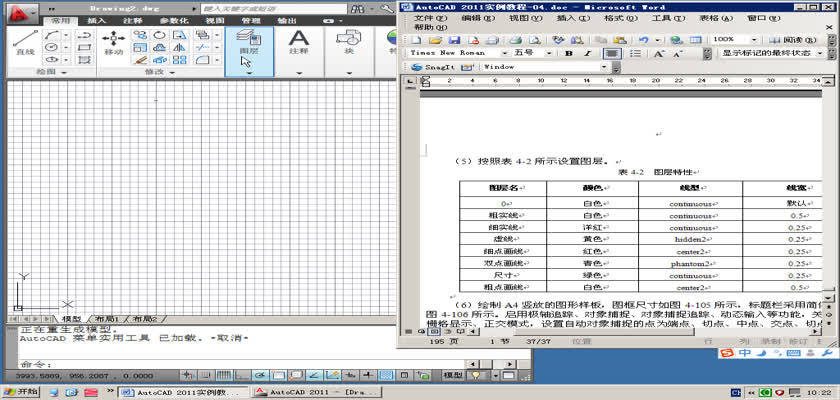Image resolution: width=840 pixels, height=400 pixels.
Task: Click Open folder icon in Word toolbar
Action: click(436, 40)
